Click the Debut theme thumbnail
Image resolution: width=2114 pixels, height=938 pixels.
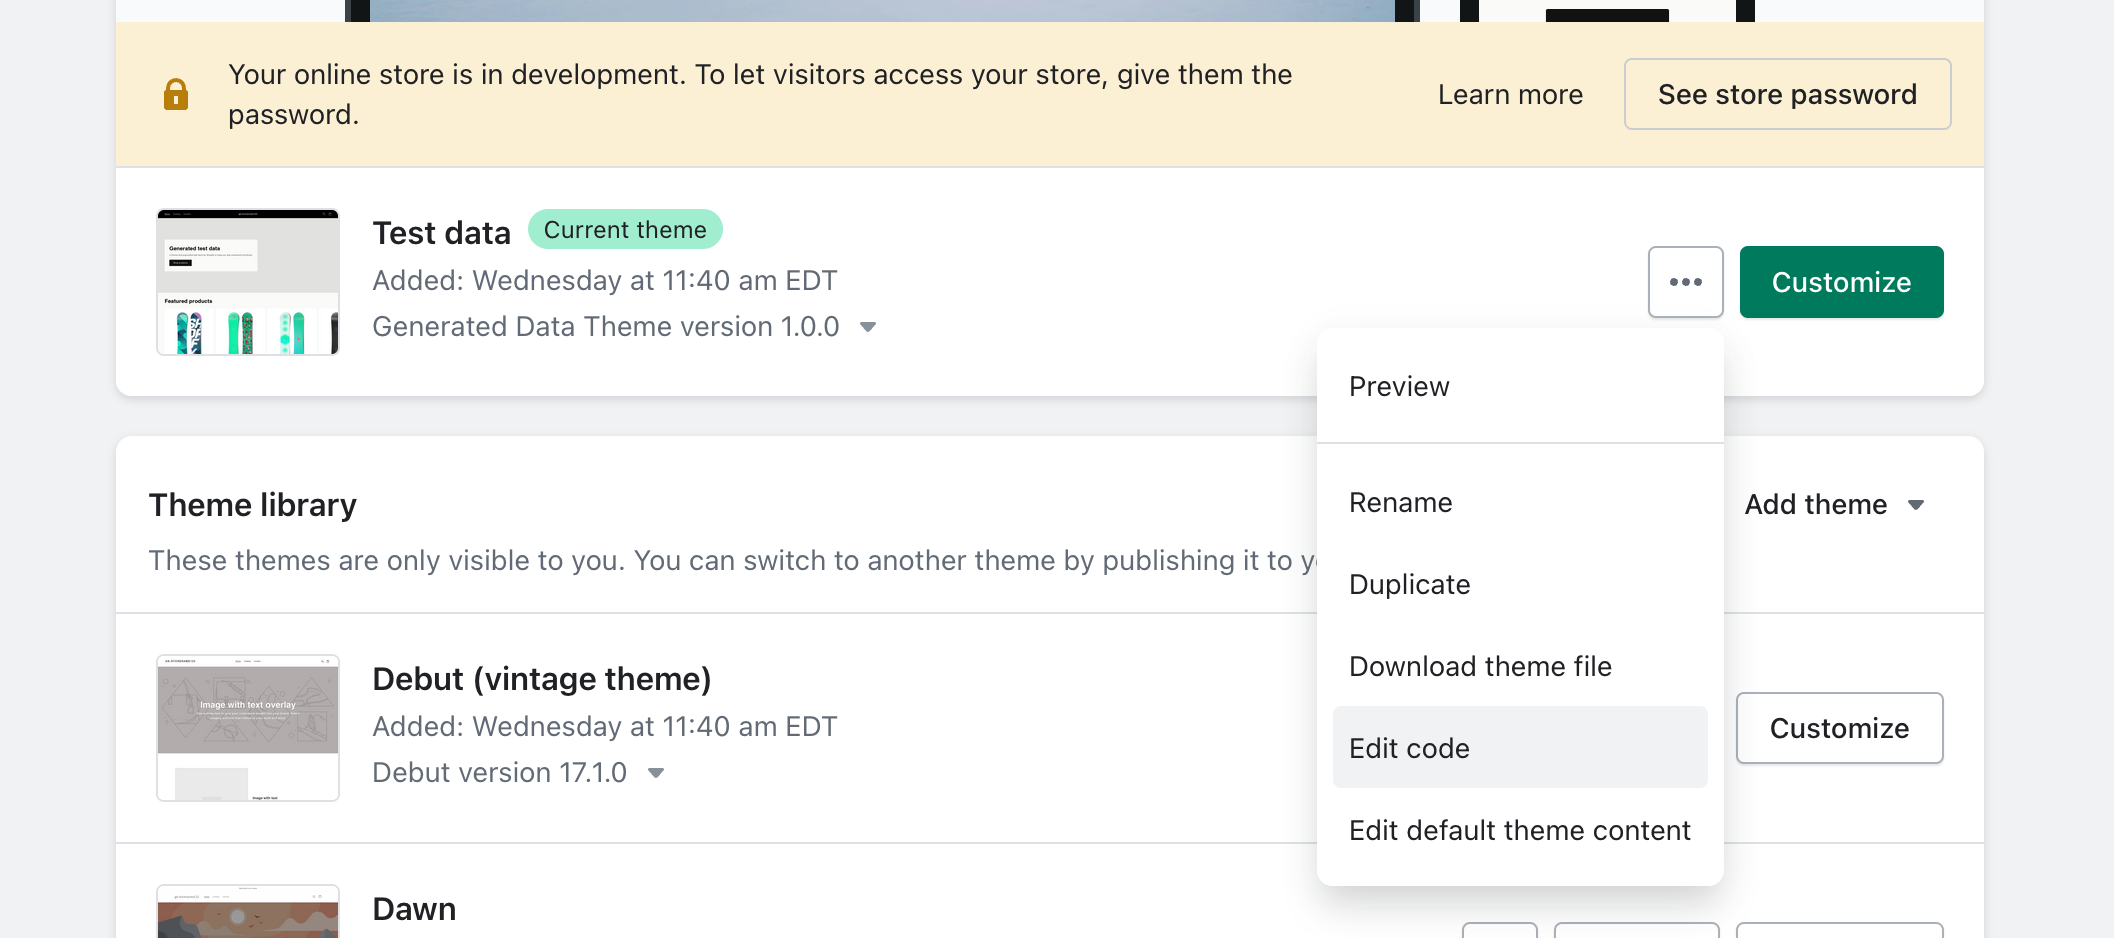coord(248,728)
